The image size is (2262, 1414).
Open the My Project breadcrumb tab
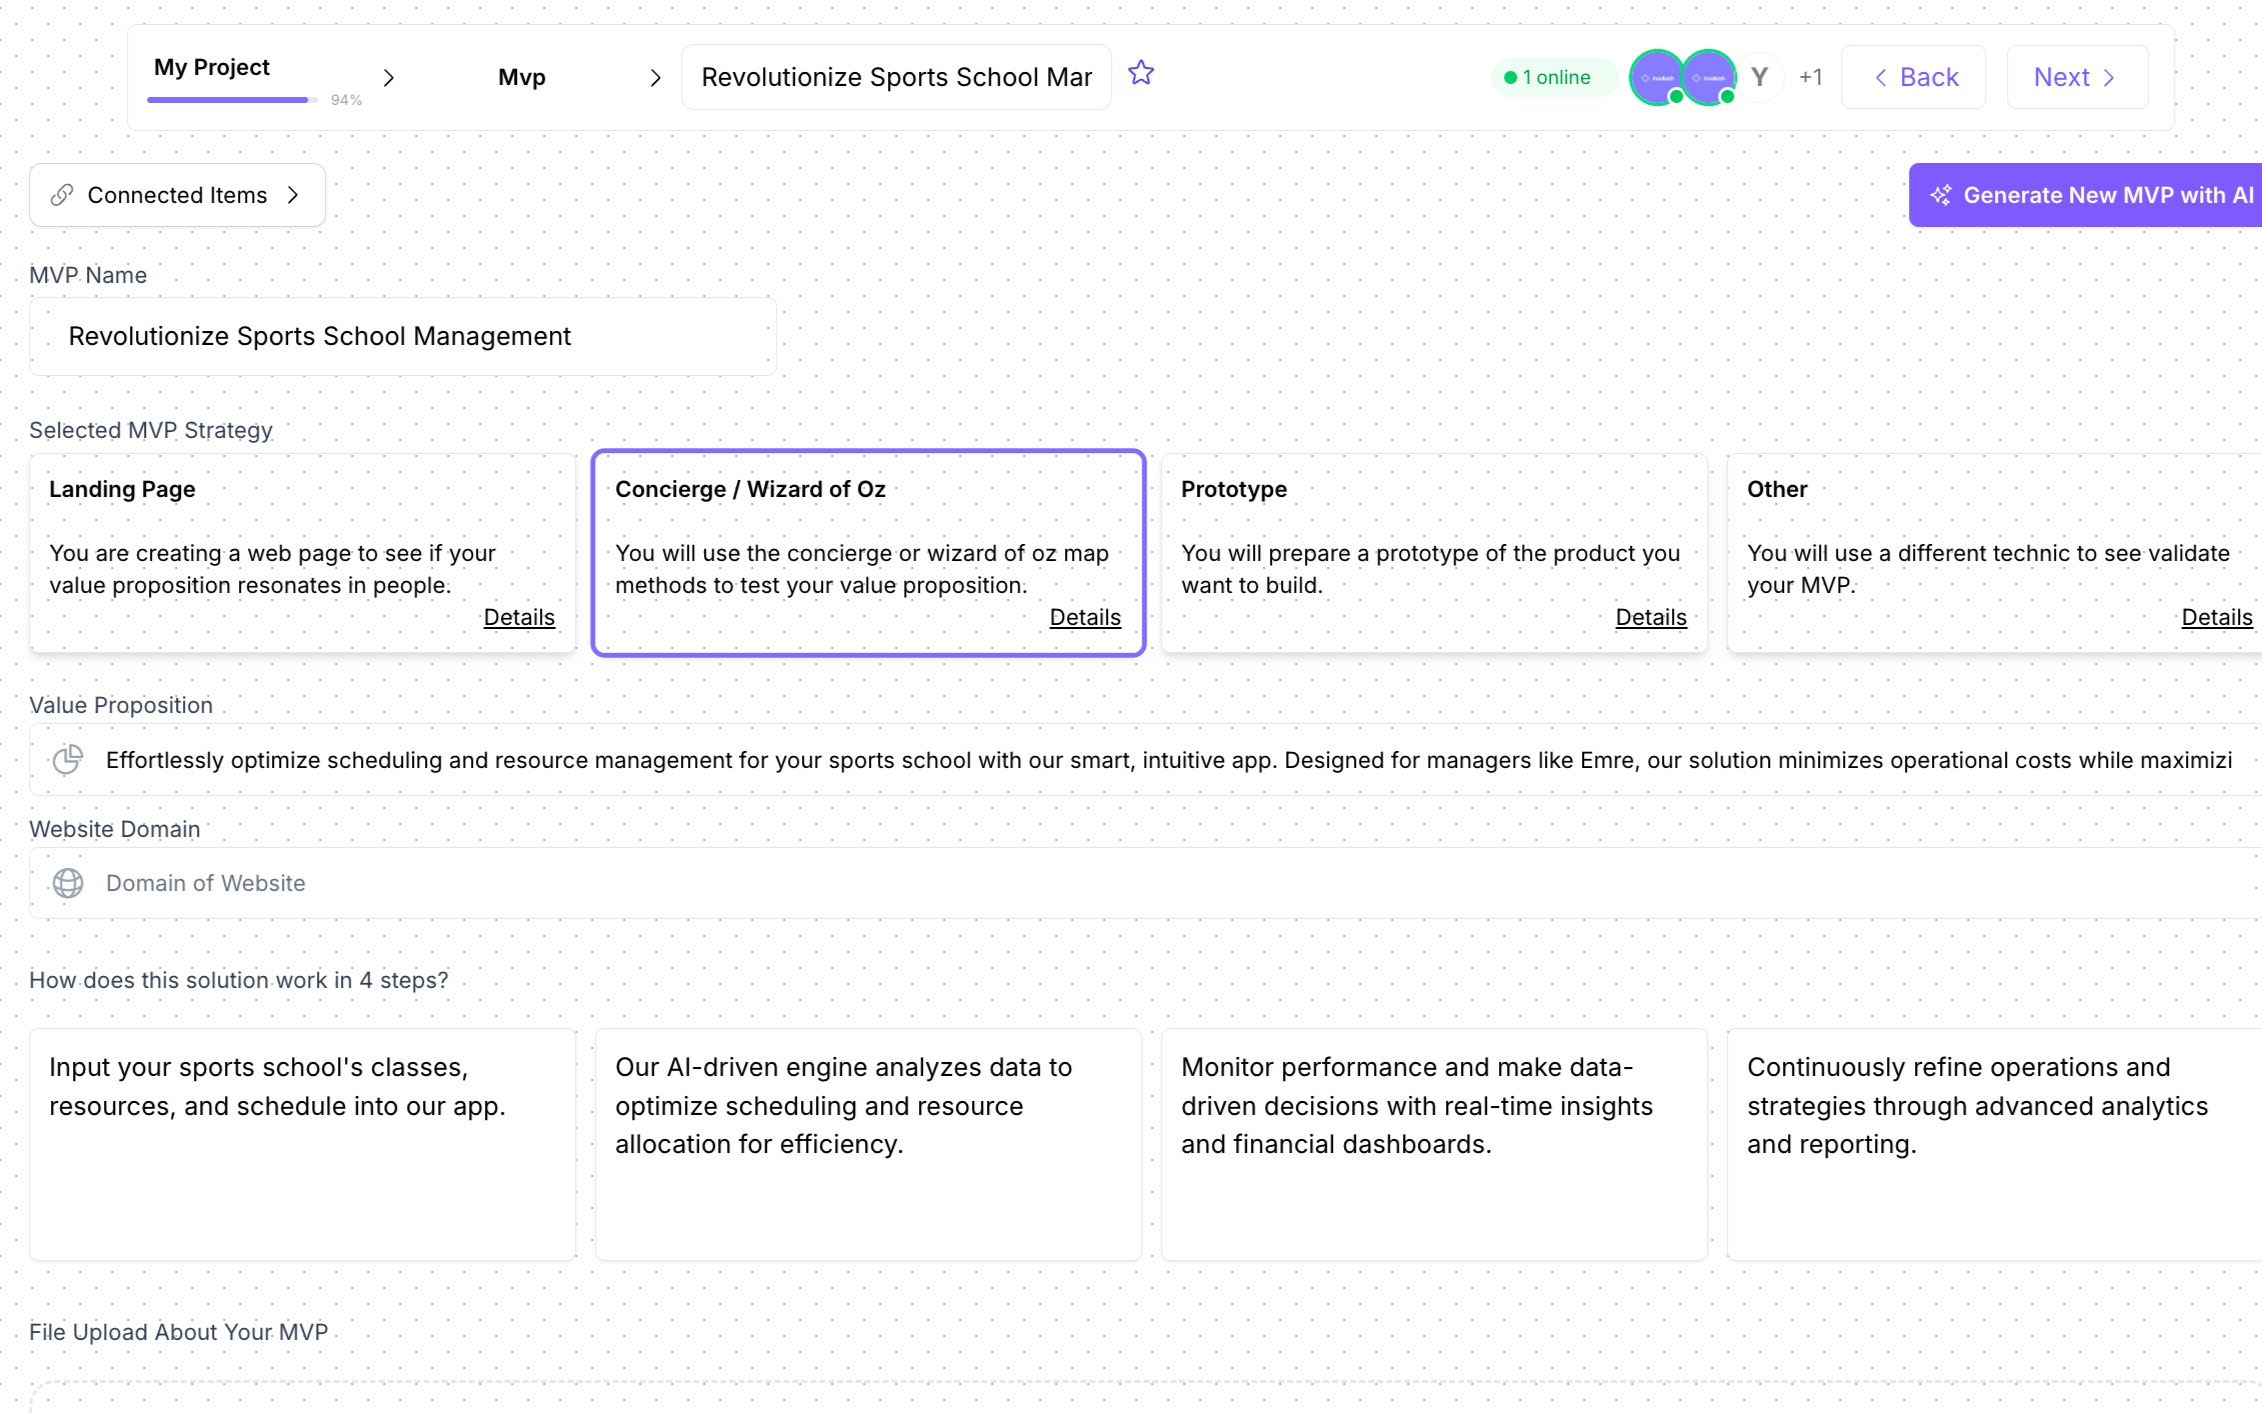click(212, 67)
